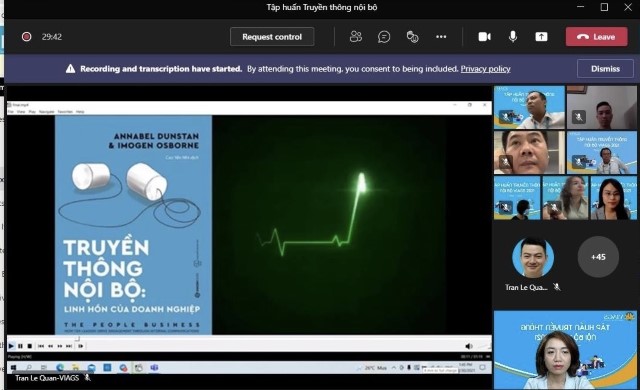The height and width of the screenshot is (390, 640).
Task: Toggle the camera on or off
Action: (484, 37)
